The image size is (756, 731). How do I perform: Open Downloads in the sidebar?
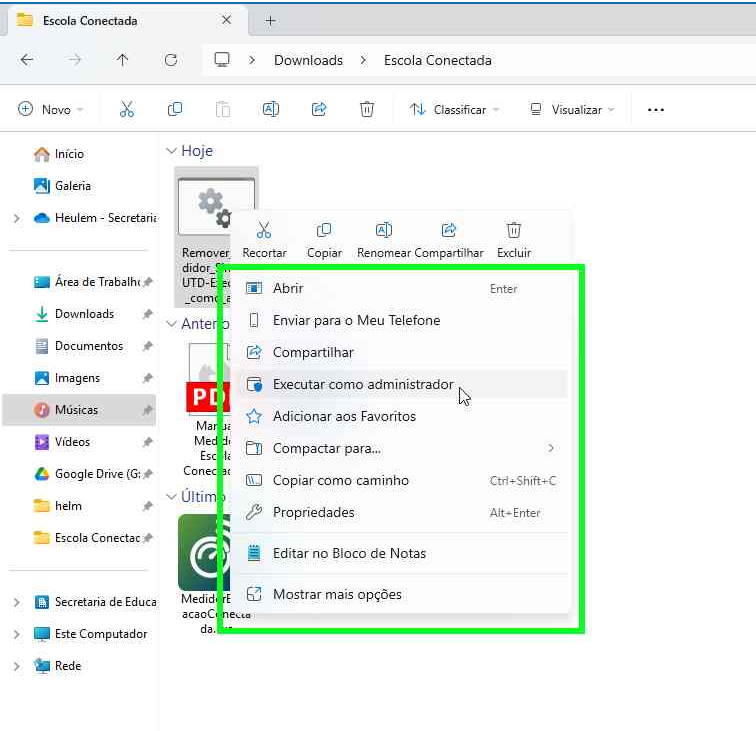point(84,314)
